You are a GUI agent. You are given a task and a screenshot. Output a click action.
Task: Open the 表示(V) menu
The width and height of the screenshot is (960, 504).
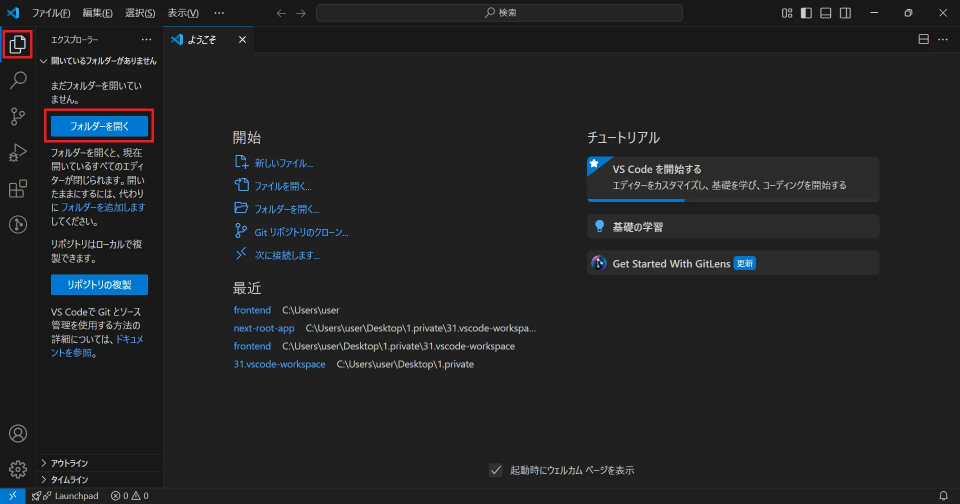pos(183,13)
